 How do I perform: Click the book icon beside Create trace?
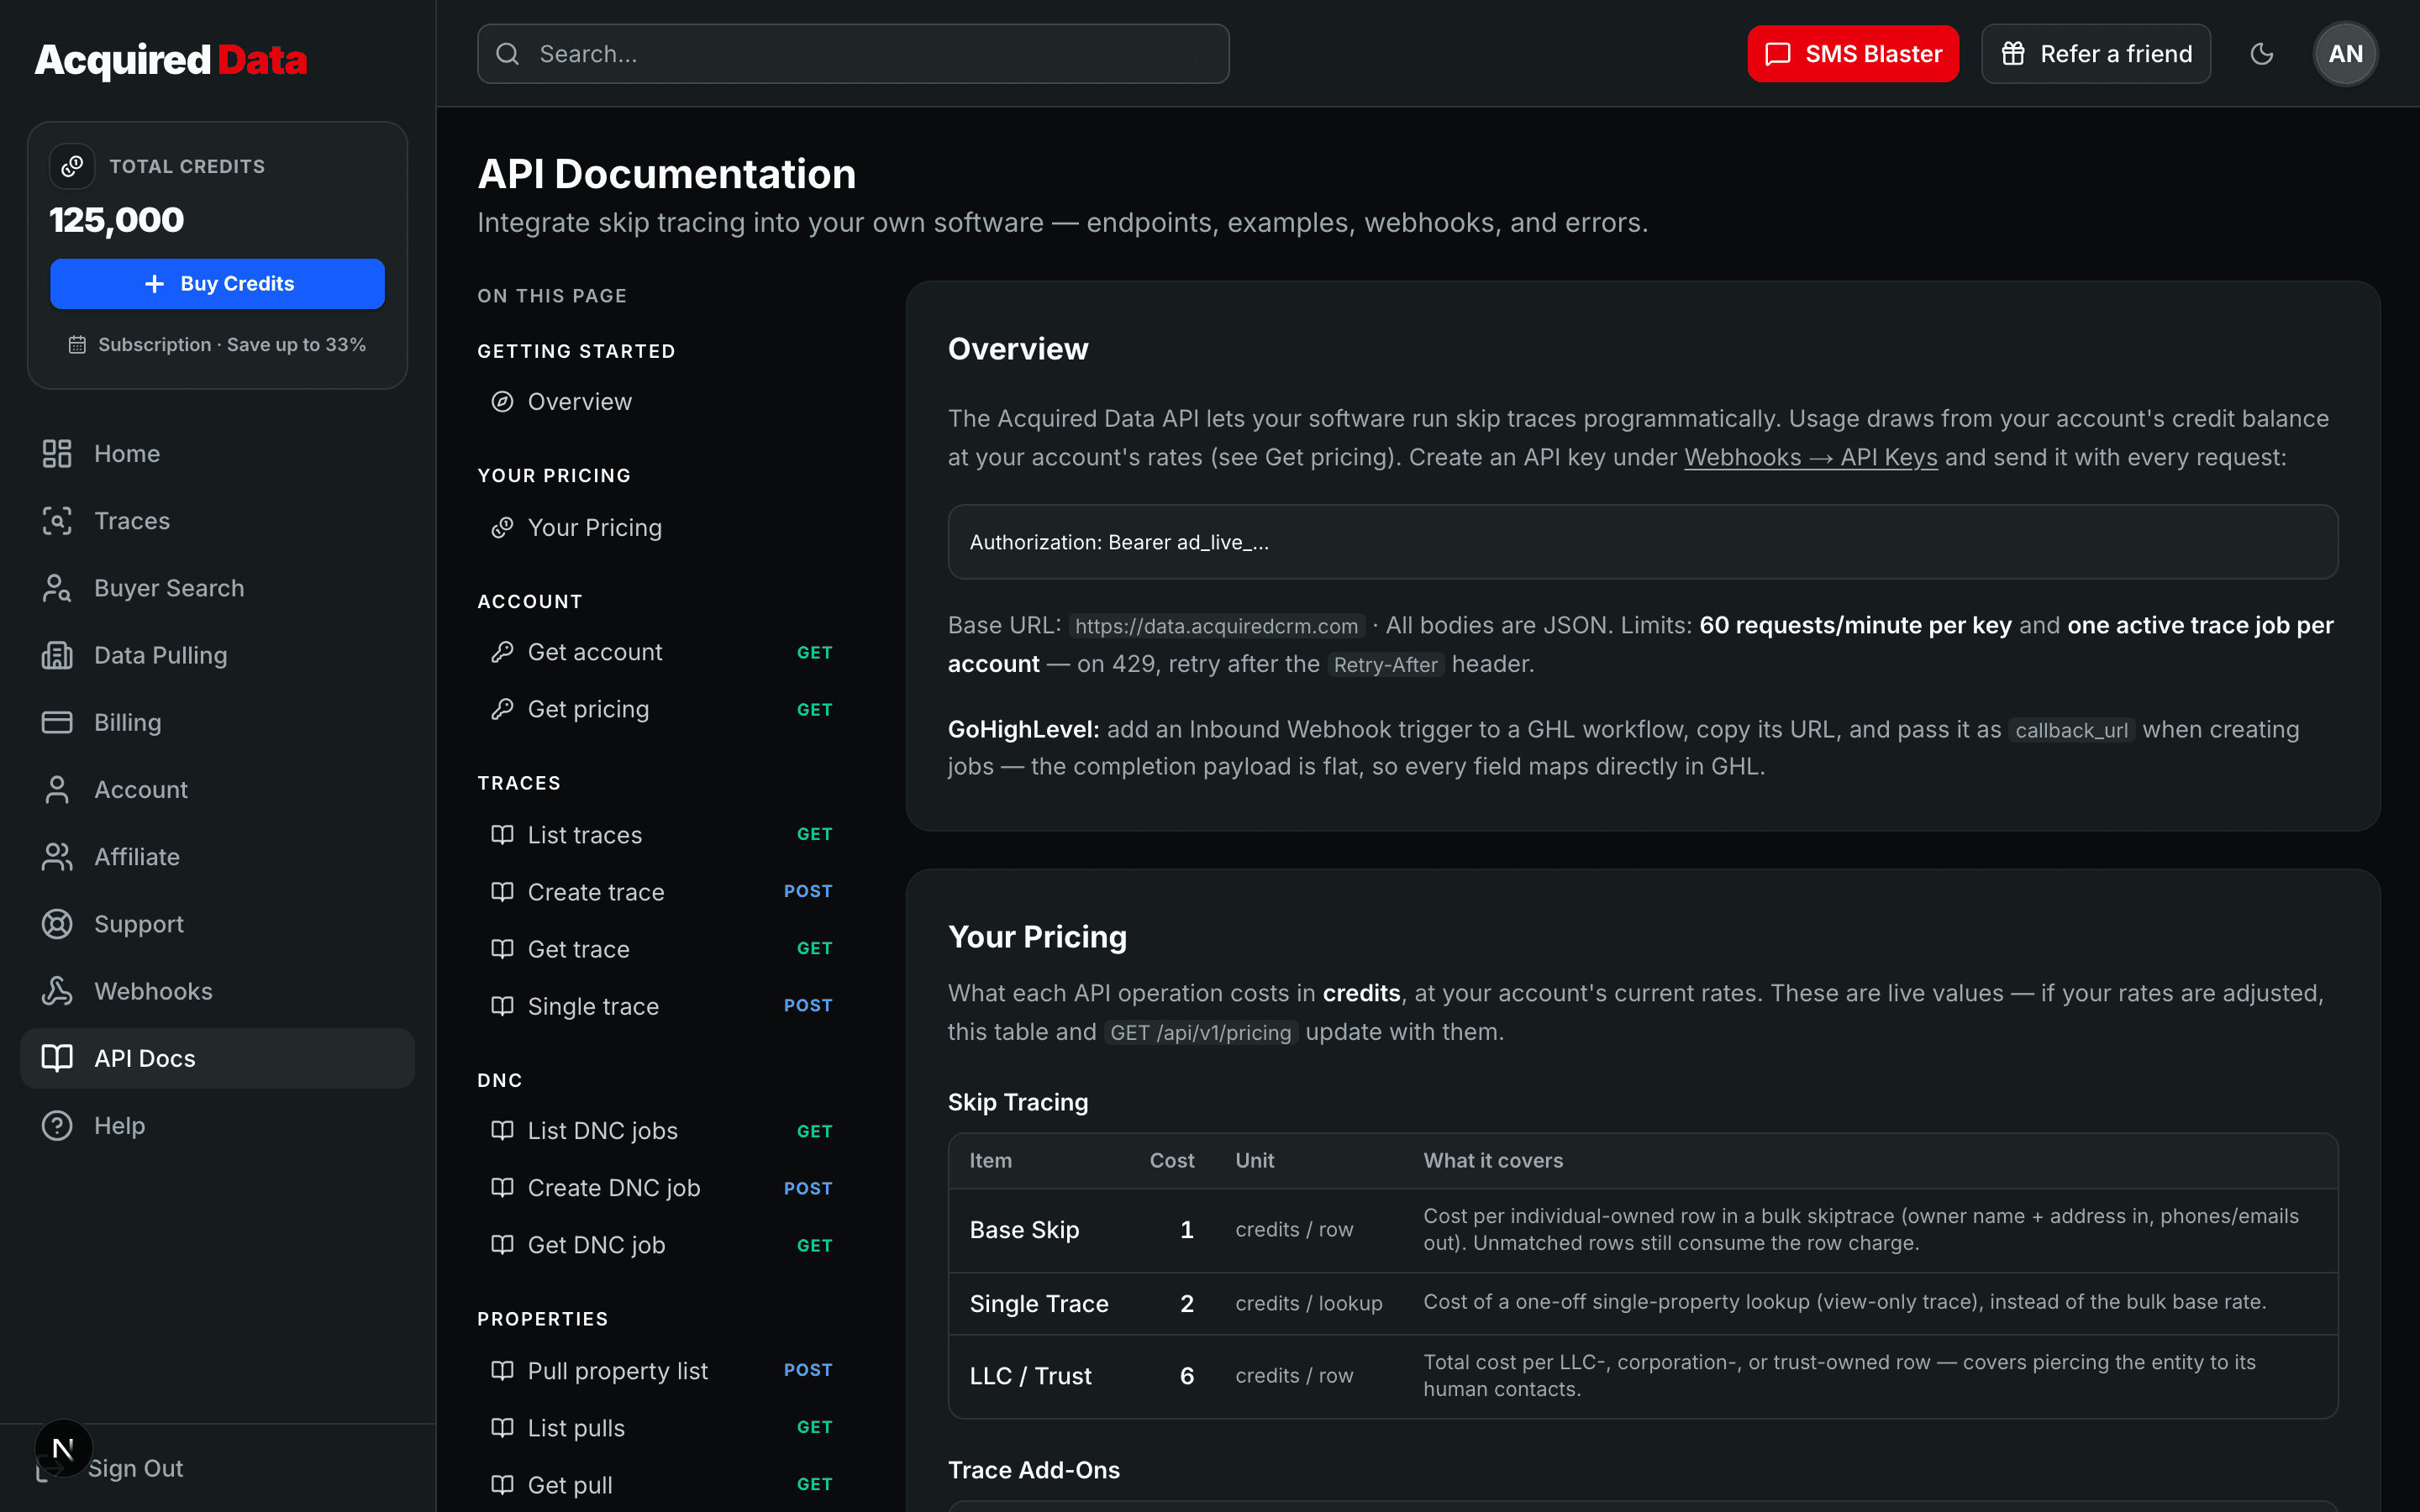(x=502, y=892)
